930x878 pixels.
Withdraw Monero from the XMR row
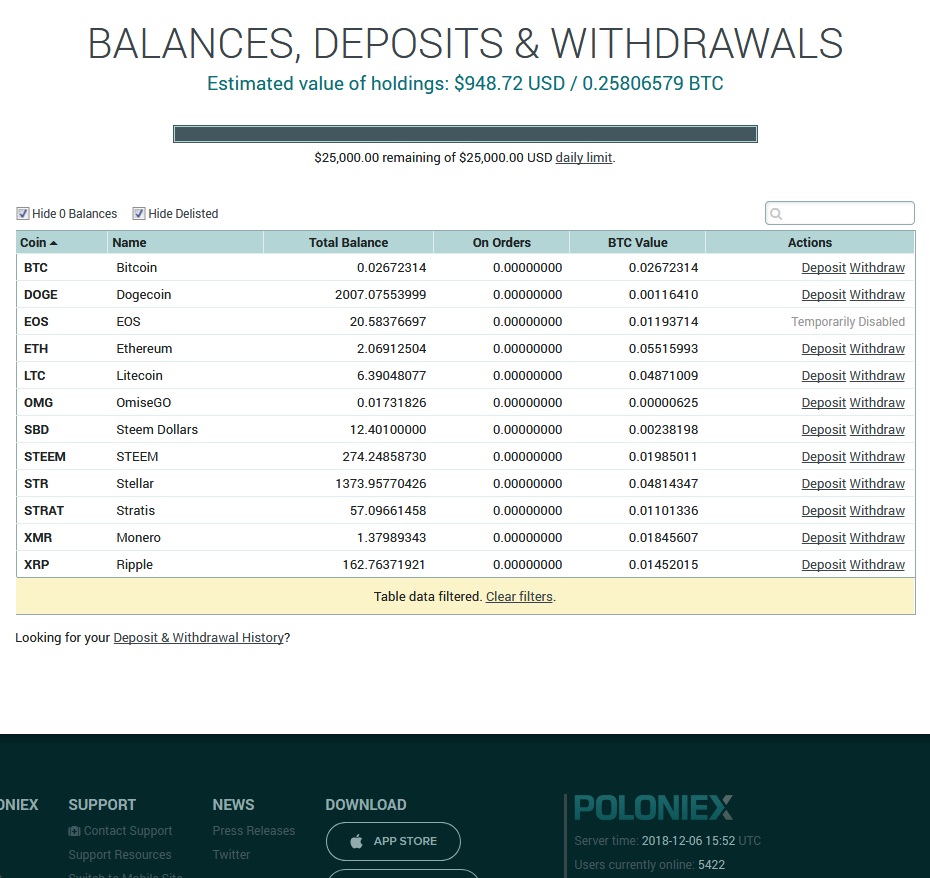point(877,537)
